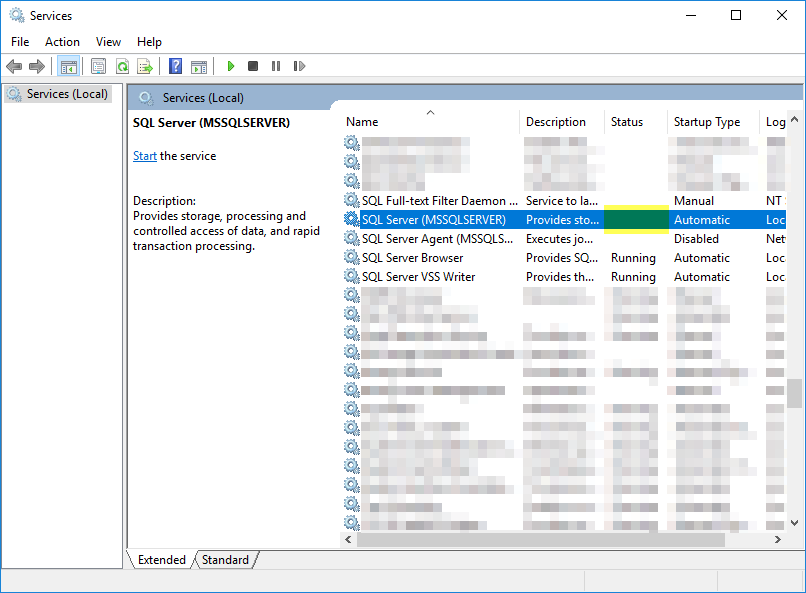Click gear icon of SQL Server VSS Writer row
This screenshot has height=593, width=806.
point(352,276)
